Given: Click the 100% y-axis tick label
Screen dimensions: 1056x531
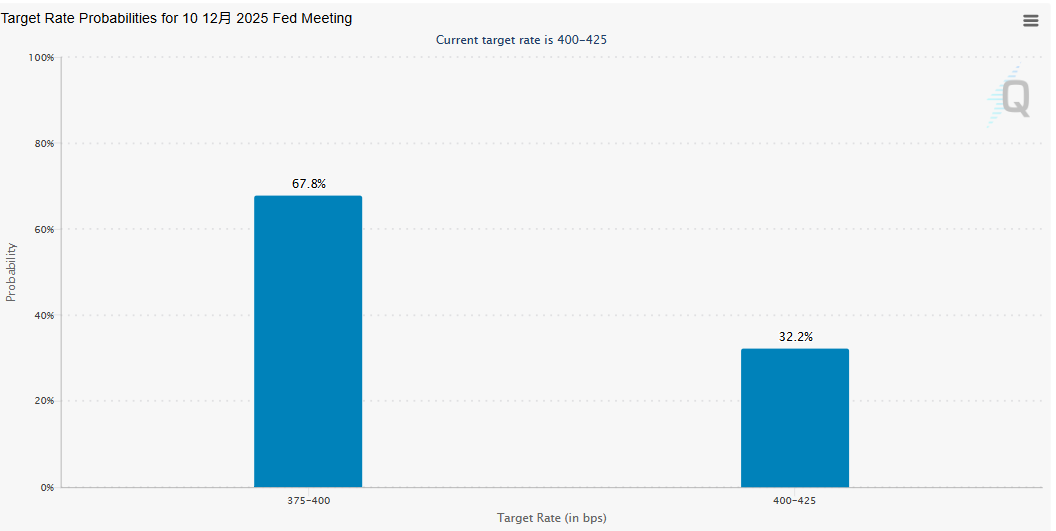Looking at the screenshot, I should [x=41, y=58].
